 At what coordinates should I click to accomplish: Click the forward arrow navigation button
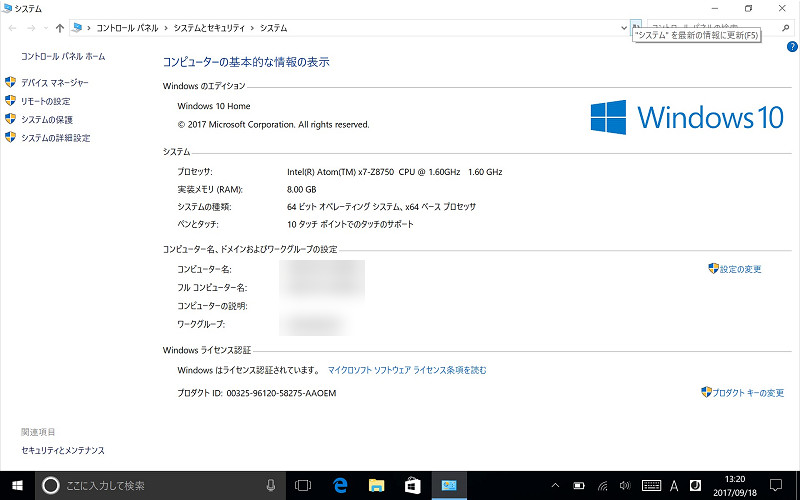(x=31, y=28)
